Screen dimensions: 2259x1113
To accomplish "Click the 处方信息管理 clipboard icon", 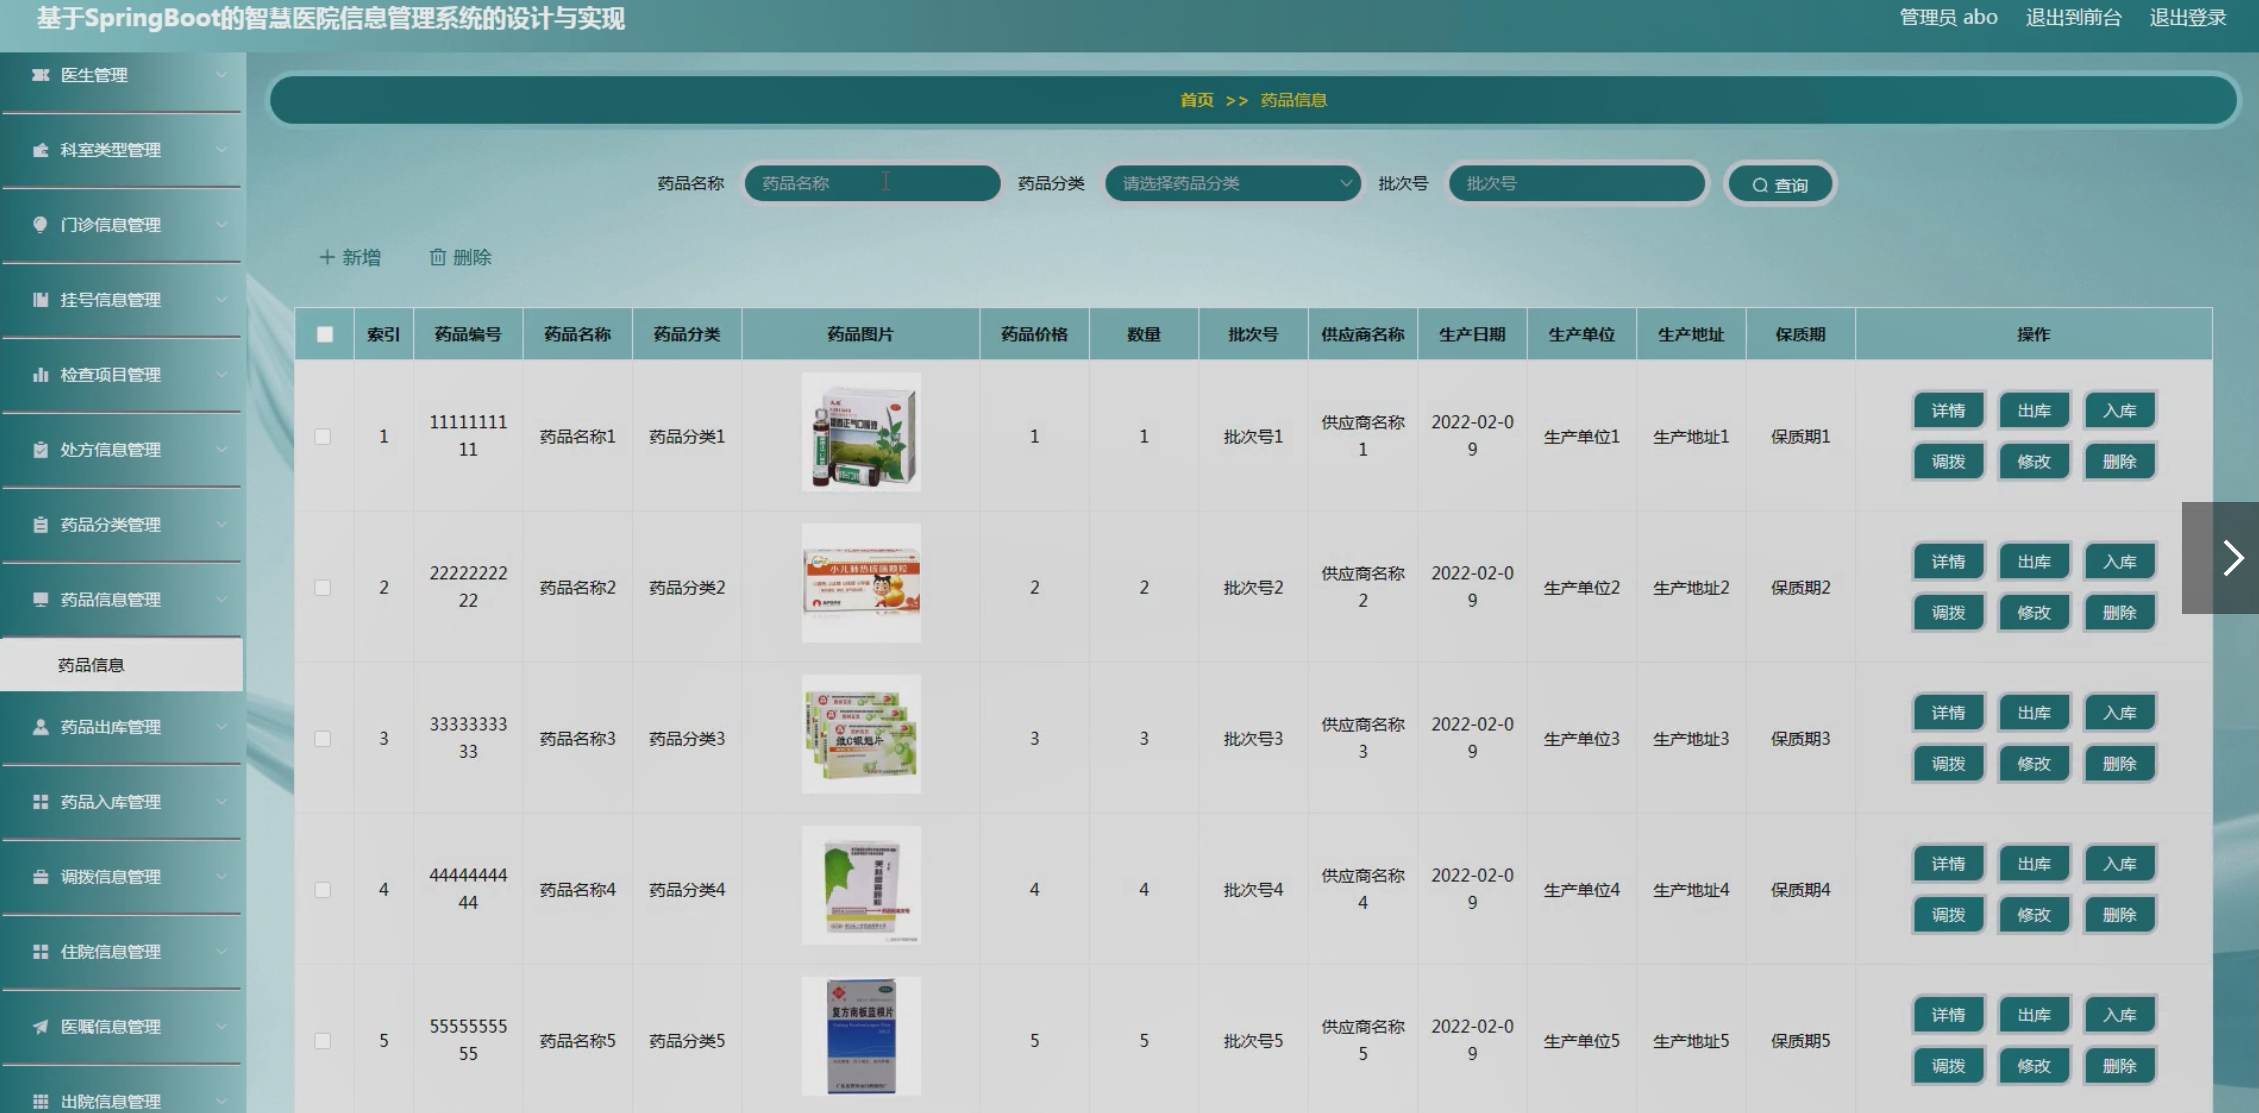I will click(40, 450).
